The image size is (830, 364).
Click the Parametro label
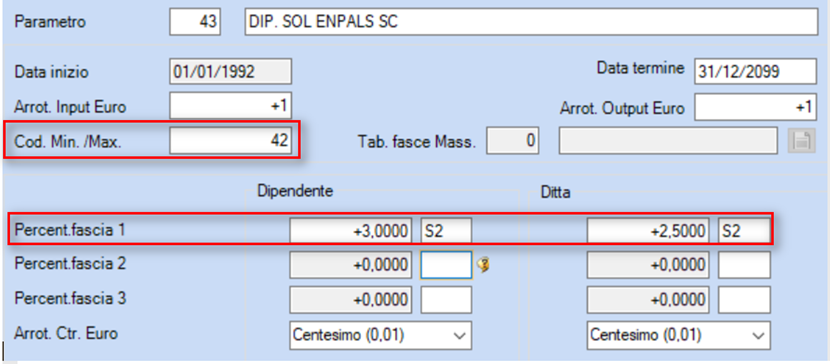coord(50,22)
